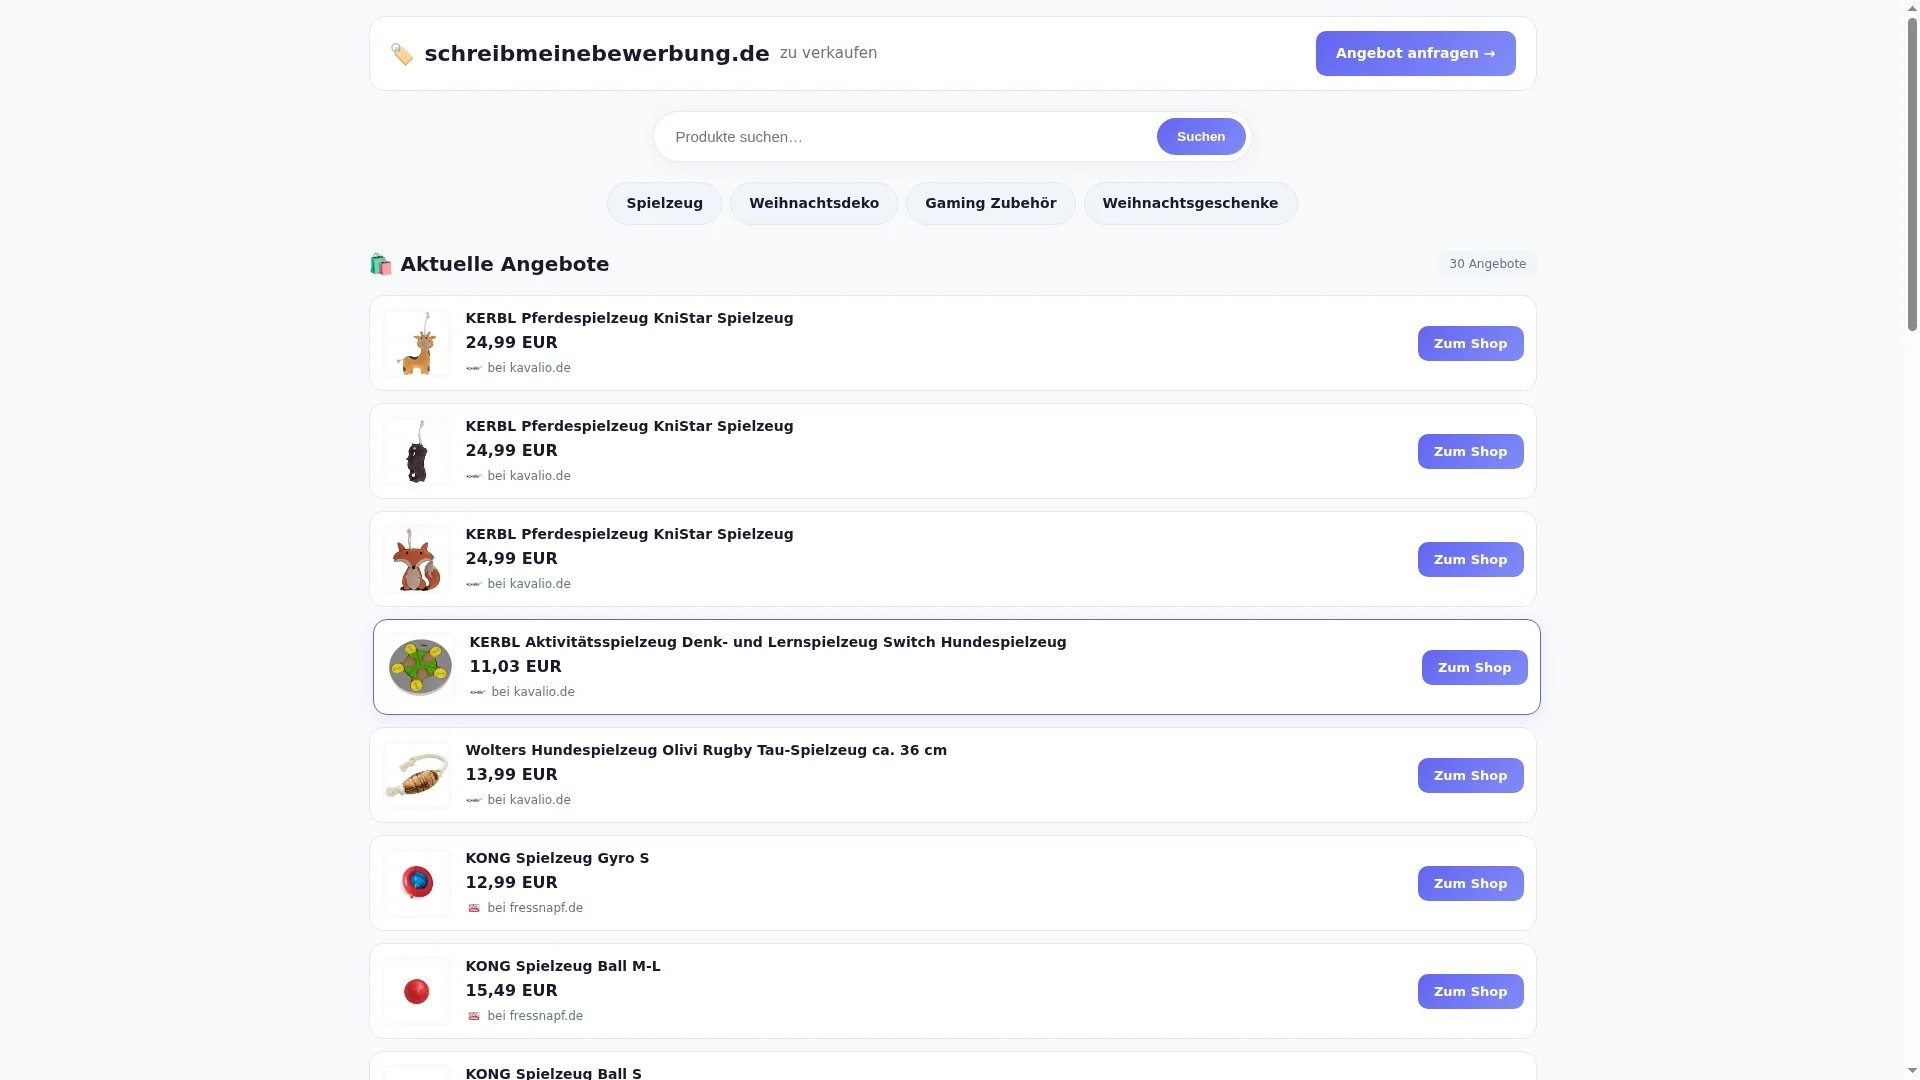The height and width of the screenshot is (1080, 1920).
Task: Click the Suchen search button
Action: click(1201, 137)
